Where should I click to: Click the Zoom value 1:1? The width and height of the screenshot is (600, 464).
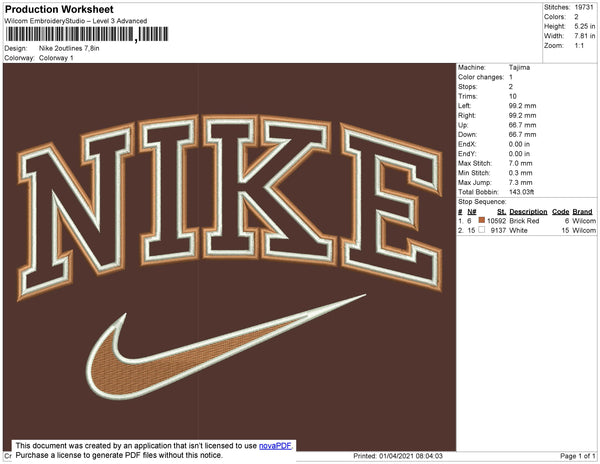click(x=579, y=46)
